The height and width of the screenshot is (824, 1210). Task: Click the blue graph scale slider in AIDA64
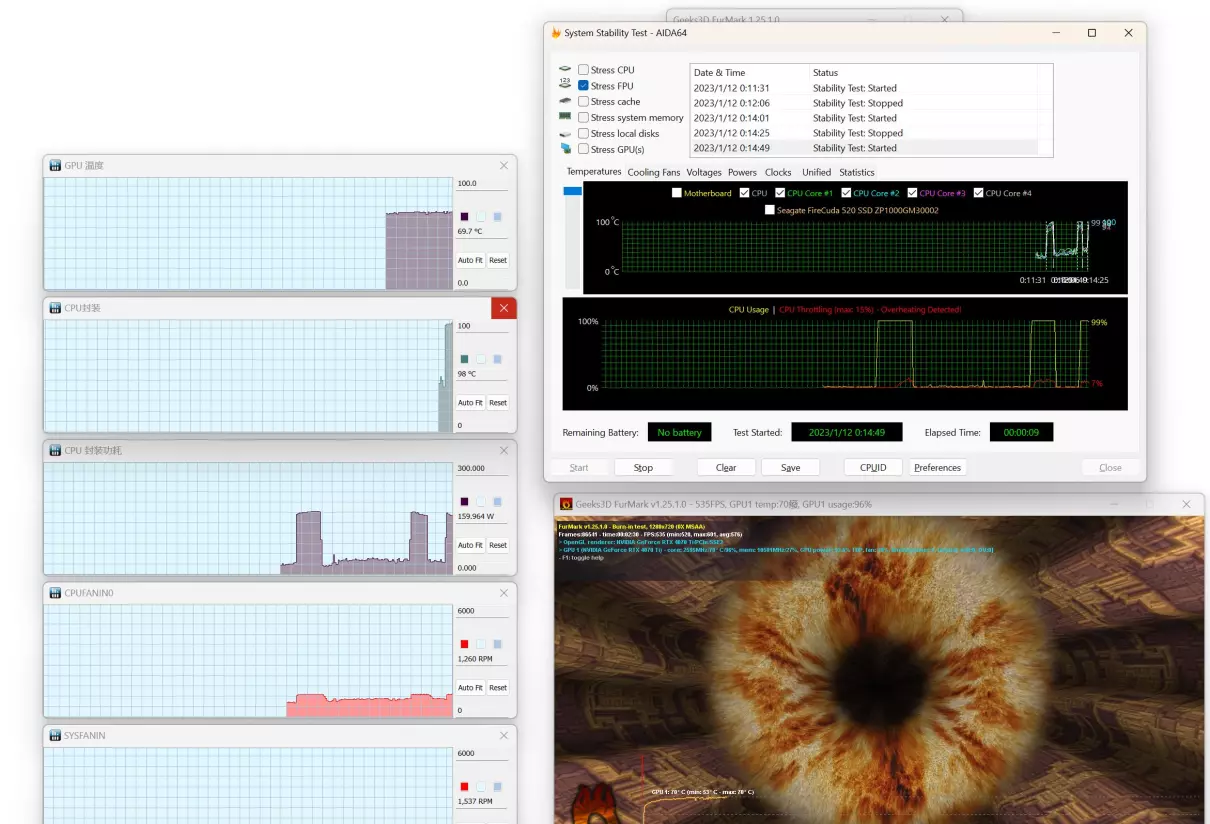[x=572, y=191]
